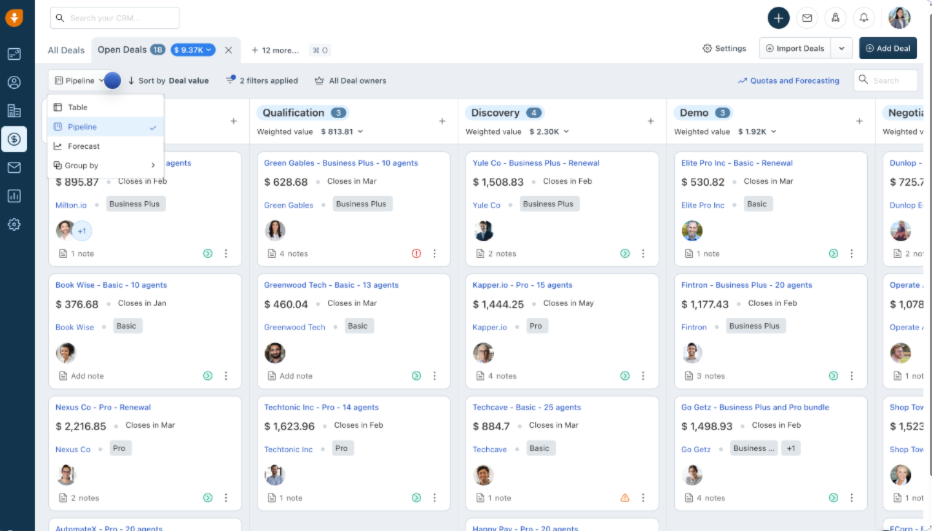Click +1 products badge on Go Getz card
The height and width of the screenshot is (531, 932).
[x=791, y=448]
